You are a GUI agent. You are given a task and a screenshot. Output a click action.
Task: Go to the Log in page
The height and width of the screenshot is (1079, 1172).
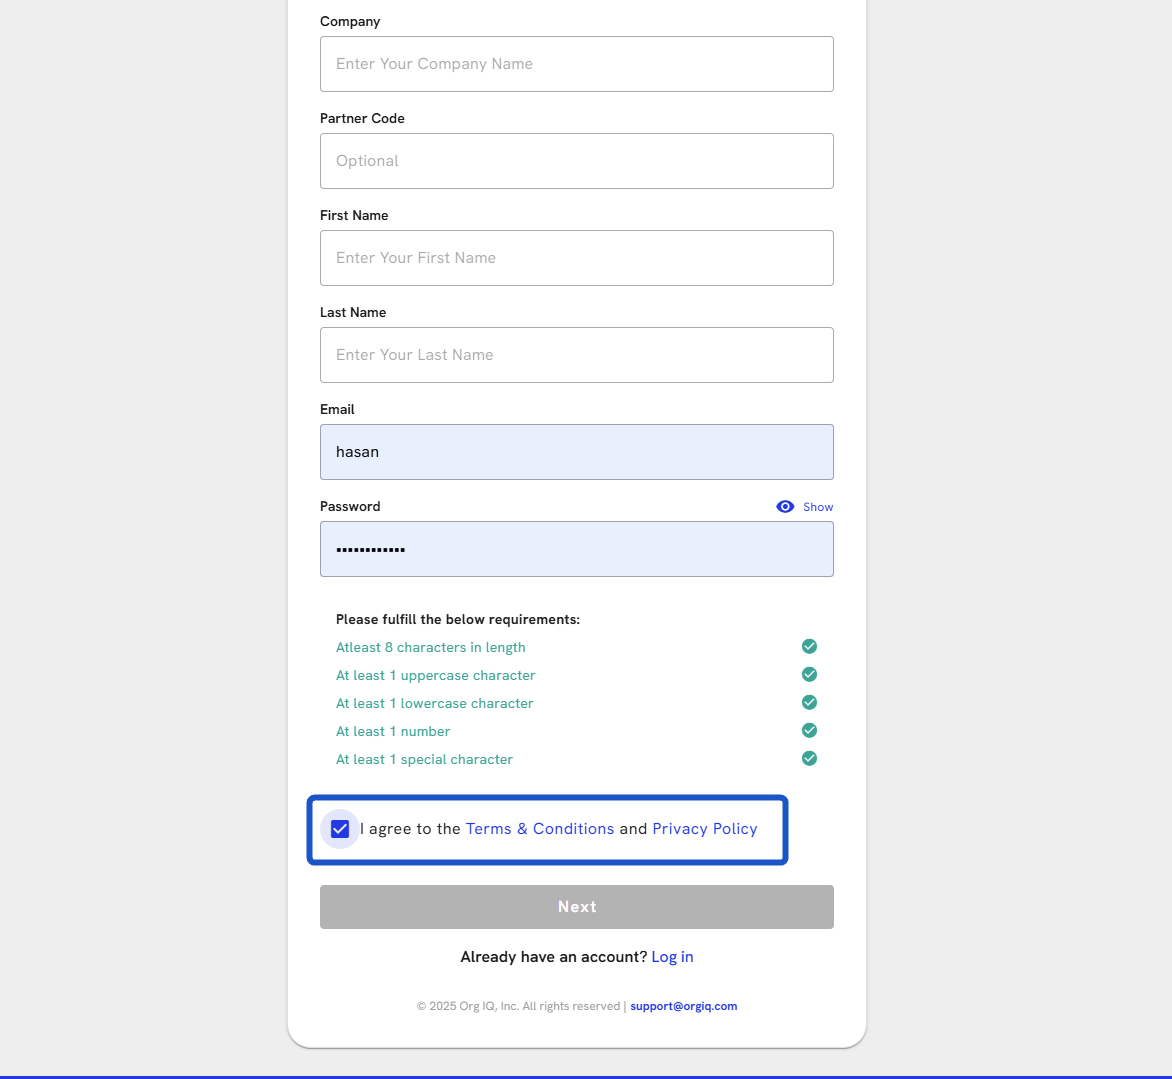pyautogui.click(x=672, y=957)
